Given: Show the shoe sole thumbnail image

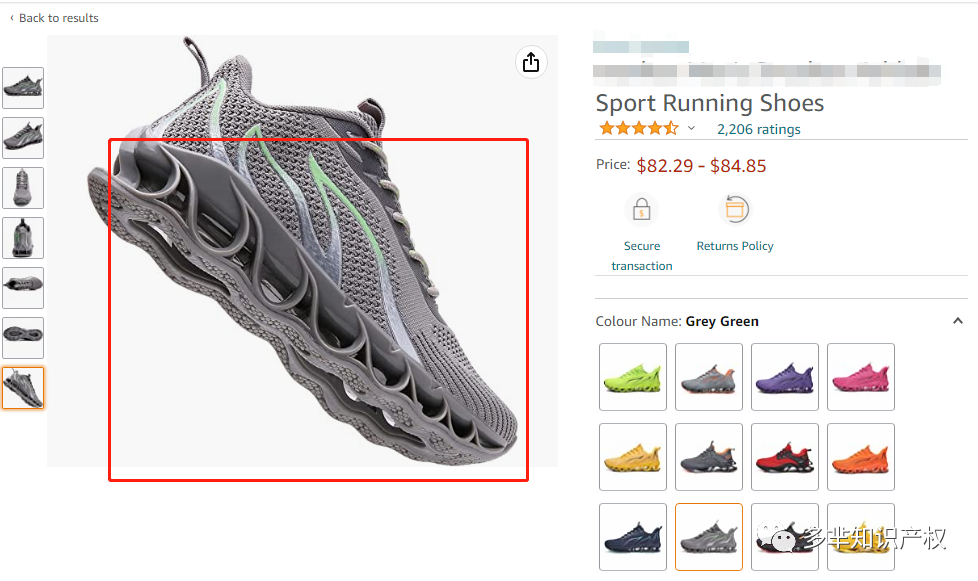Looking at the screenshot, I should [23, 338].
